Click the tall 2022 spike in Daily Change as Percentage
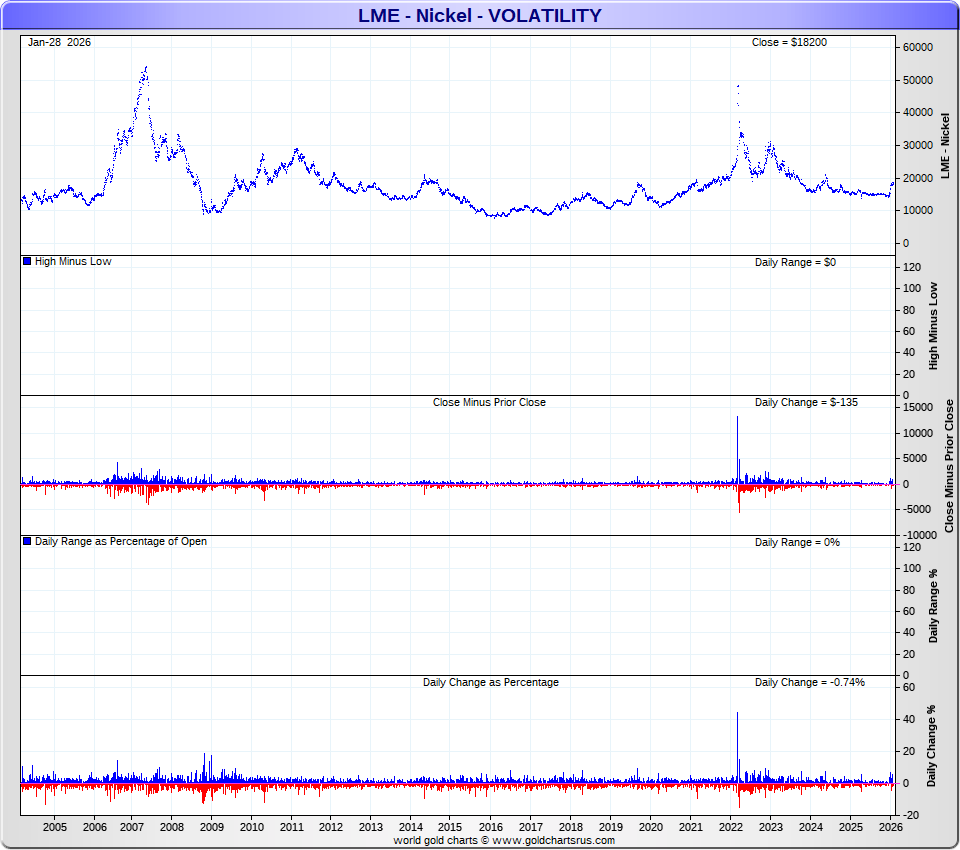 [737, 747]
